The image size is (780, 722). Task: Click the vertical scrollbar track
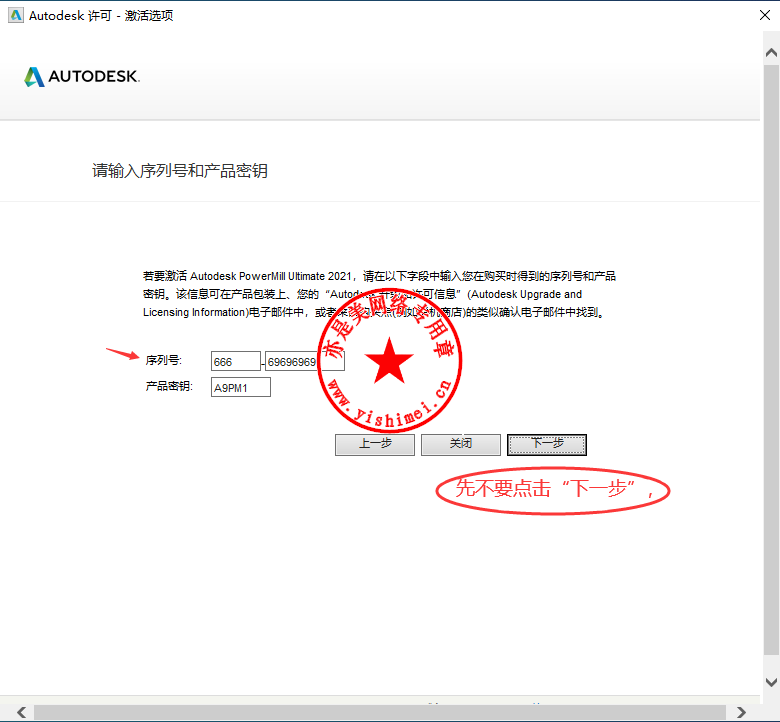coord(771,359)
